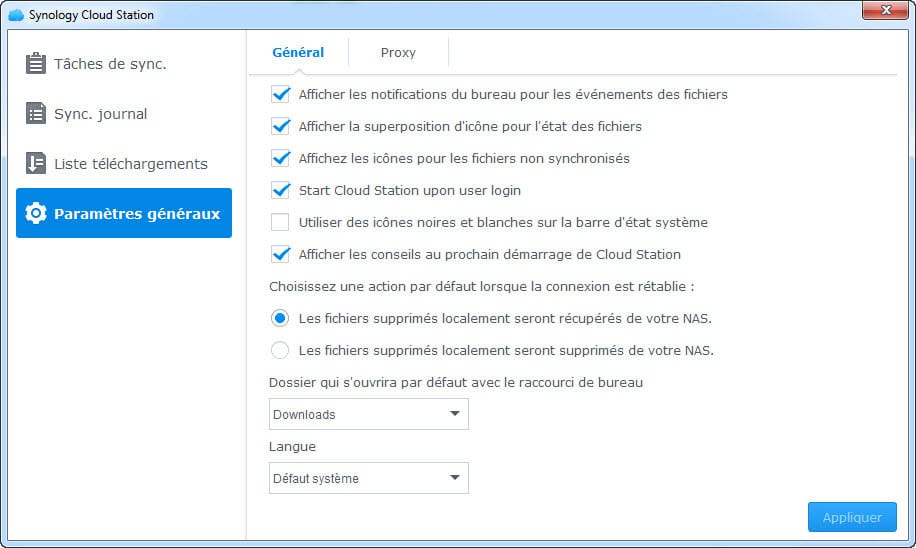Click the Synology Cloud Station cloud icon
This screenshot has height=548, width=916.
coord(16,15)
